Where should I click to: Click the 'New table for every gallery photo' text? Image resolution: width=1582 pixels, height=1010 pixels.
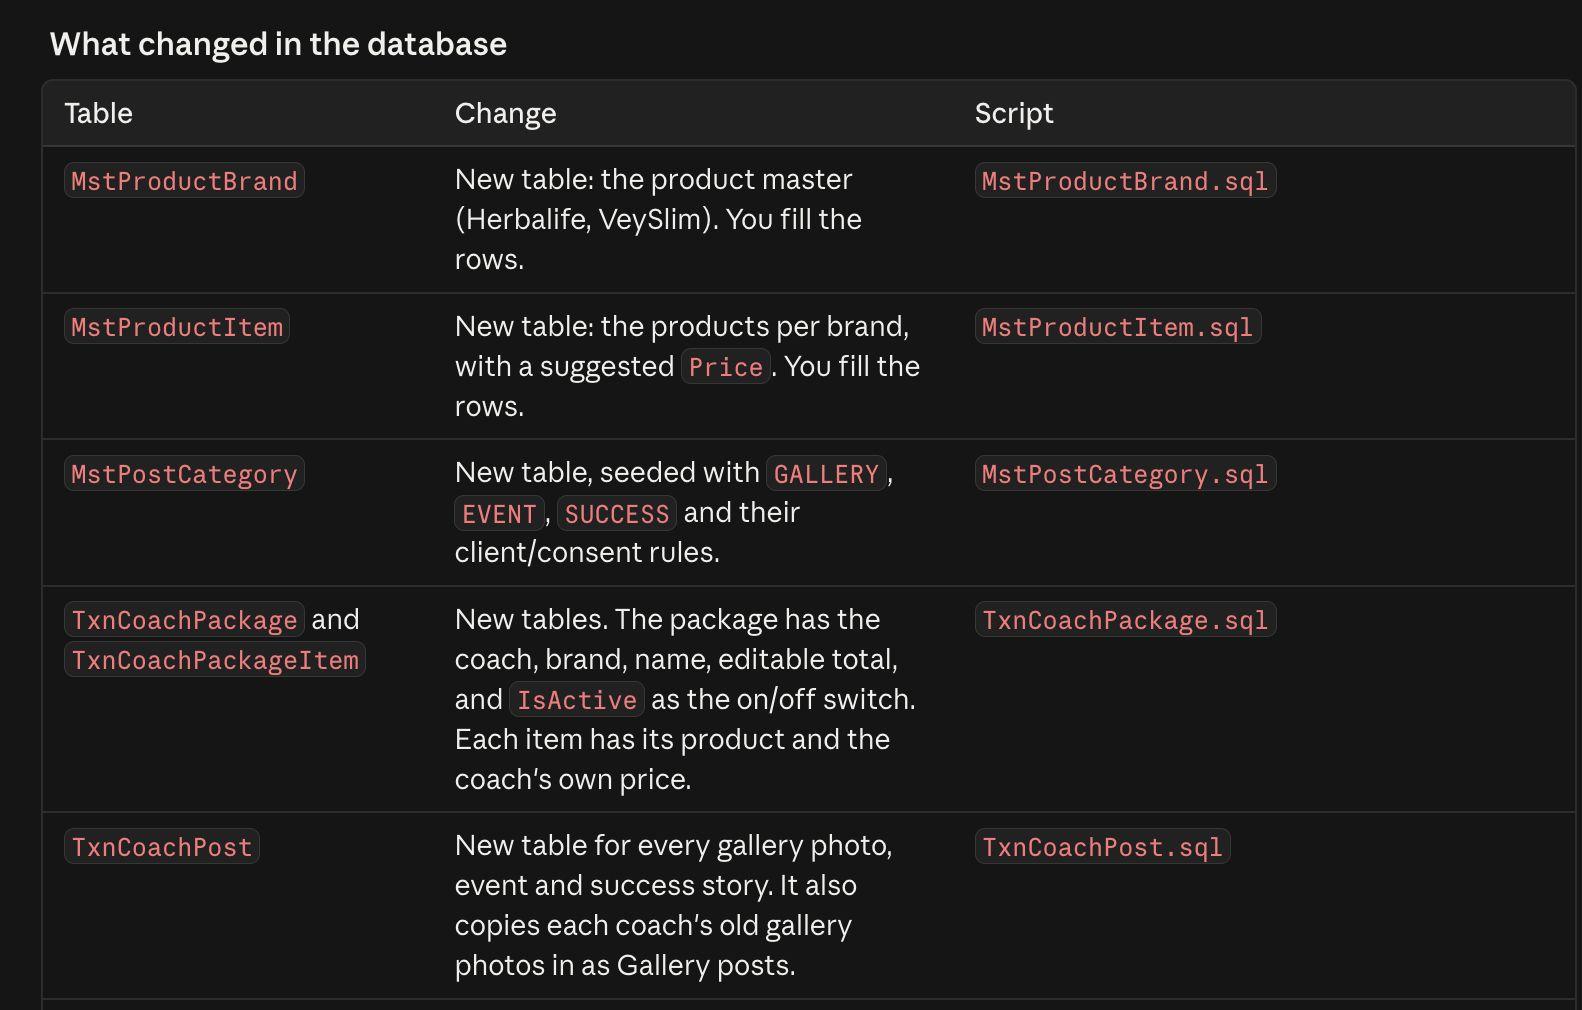673,845
